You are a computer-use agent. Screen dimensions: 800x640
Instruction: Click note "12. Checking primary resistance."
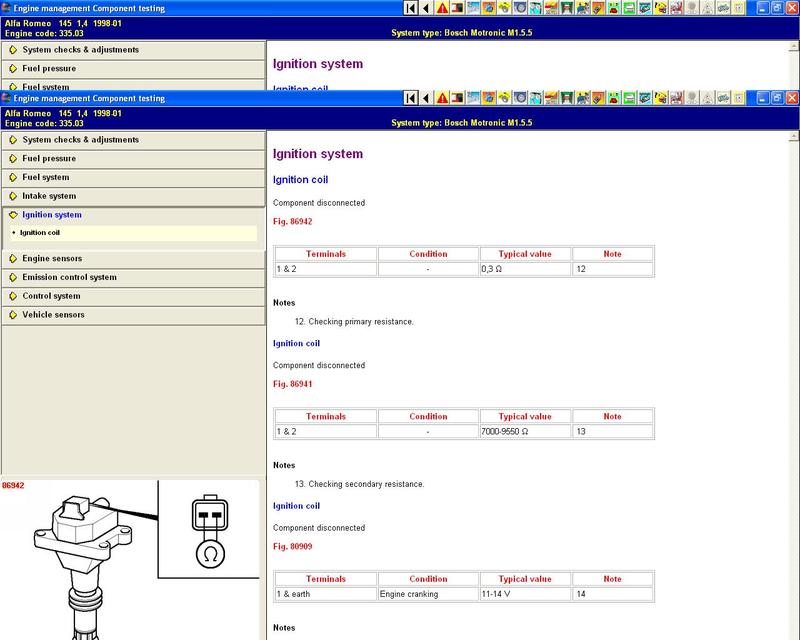click(x=354, y=322)
